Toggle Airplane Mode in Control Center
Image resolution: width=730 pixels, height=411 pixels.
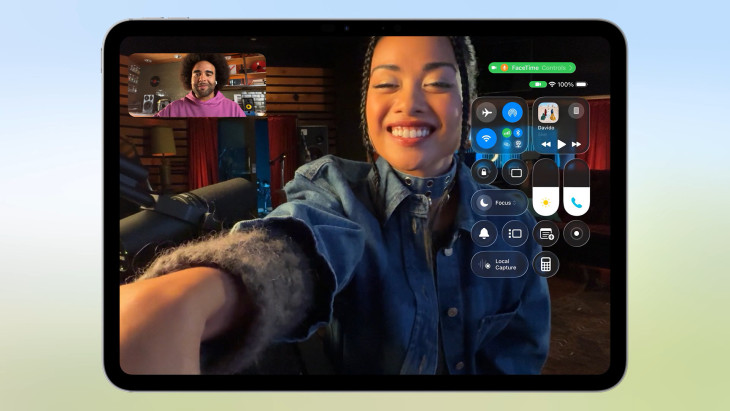485,113
